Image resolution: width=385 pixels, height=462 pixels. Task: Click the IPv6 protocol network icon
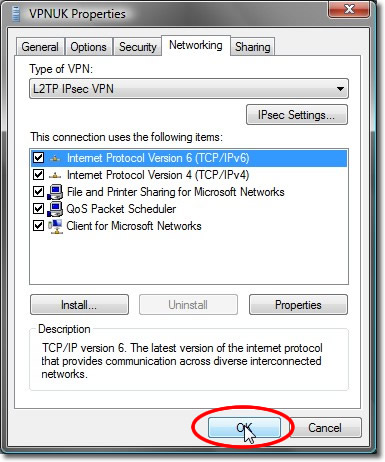tap(55, 158)
